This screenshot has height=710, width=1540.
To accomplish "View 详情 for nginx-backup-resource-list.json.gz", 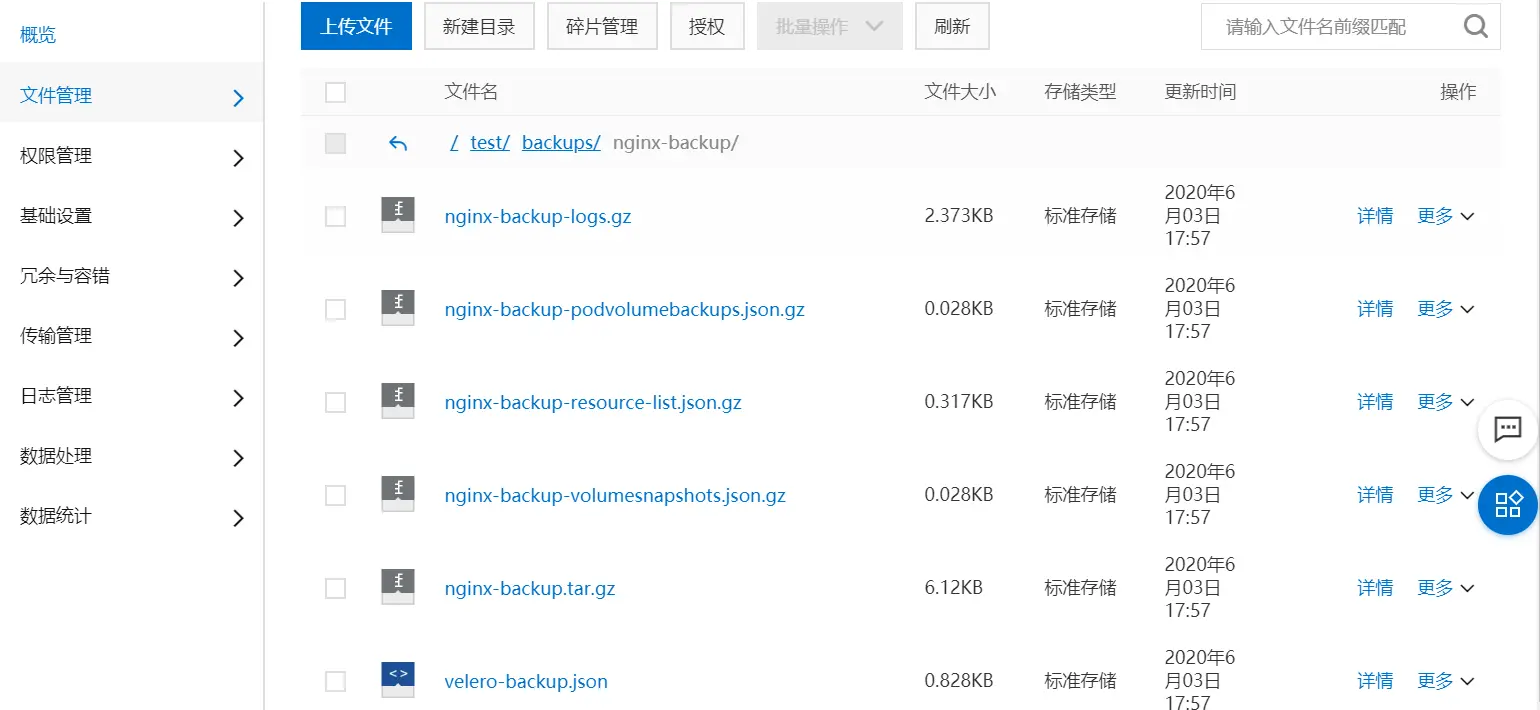I will point(1375,401).
